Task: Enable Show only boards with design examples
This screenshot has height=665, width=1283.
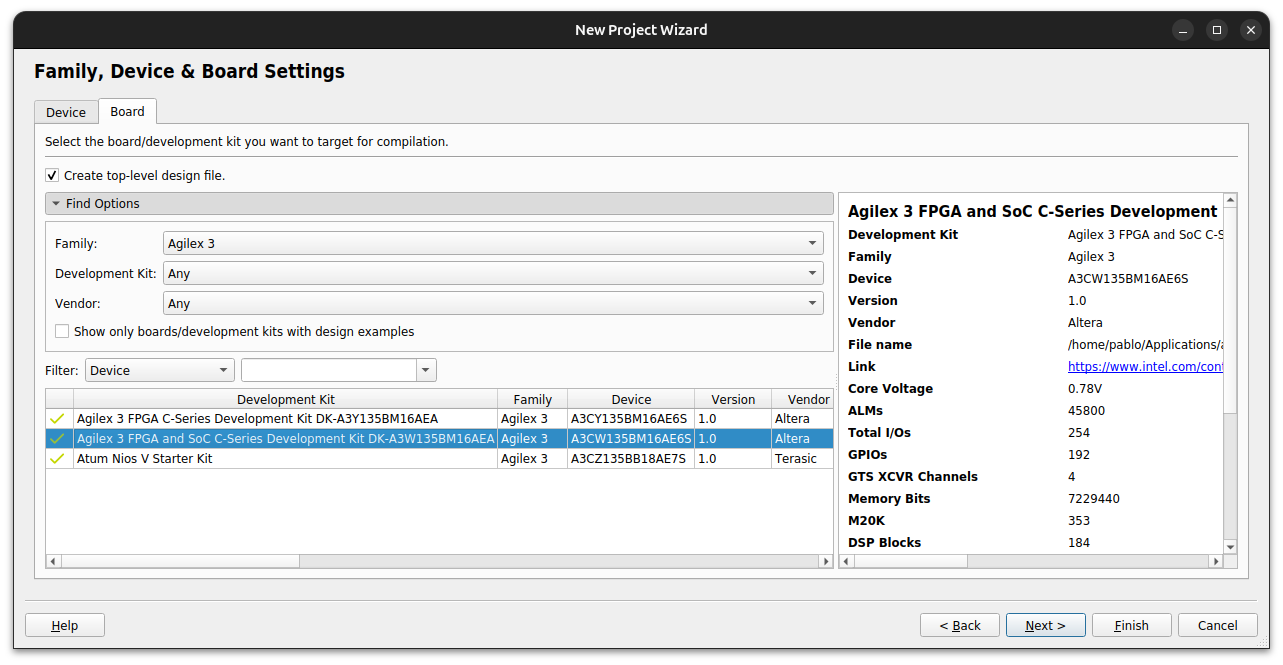Action: [62, 331]
